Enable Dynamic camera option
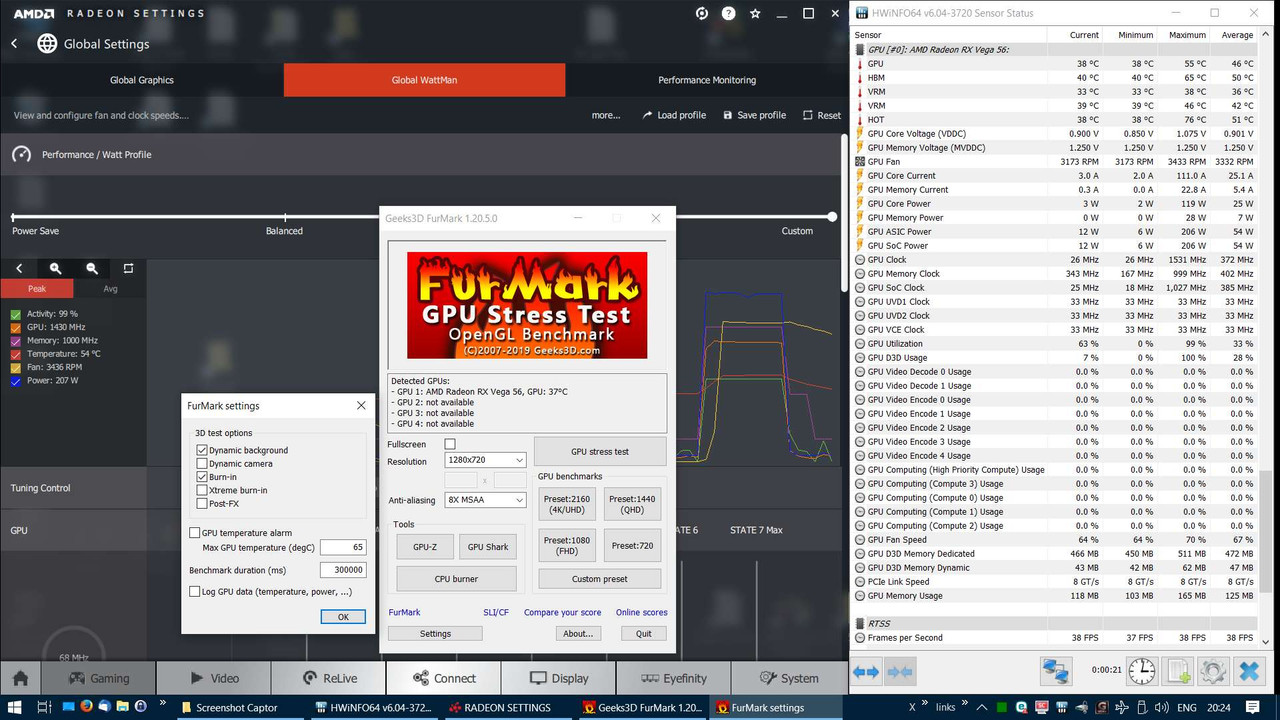Viewport: 1280px width, 720px height. click(202, 464)
